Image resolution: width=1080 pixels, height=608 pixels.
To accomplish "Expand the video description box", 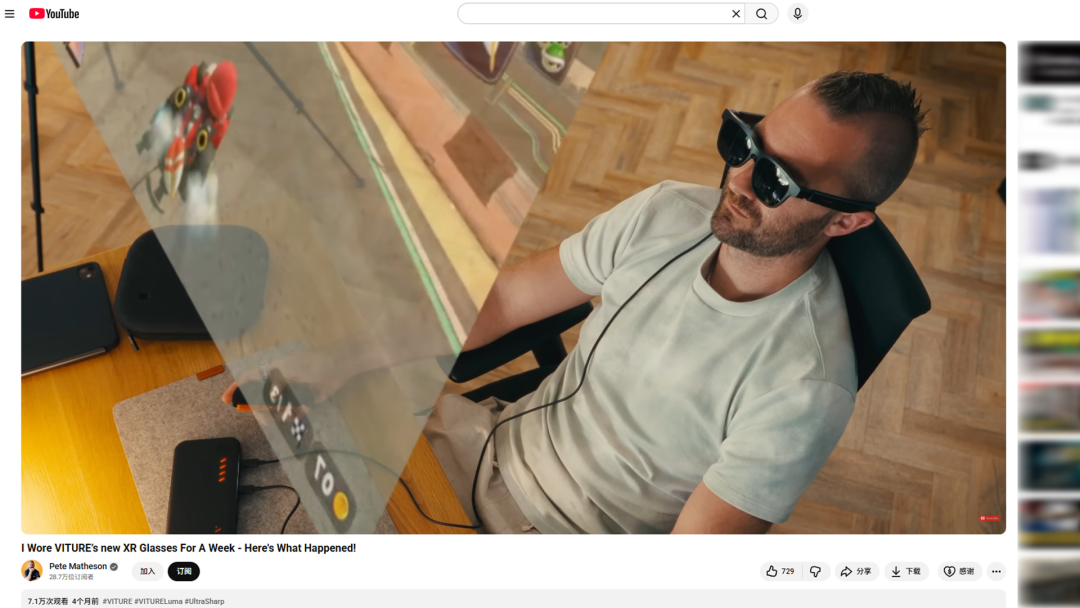I will pos(600,600).
